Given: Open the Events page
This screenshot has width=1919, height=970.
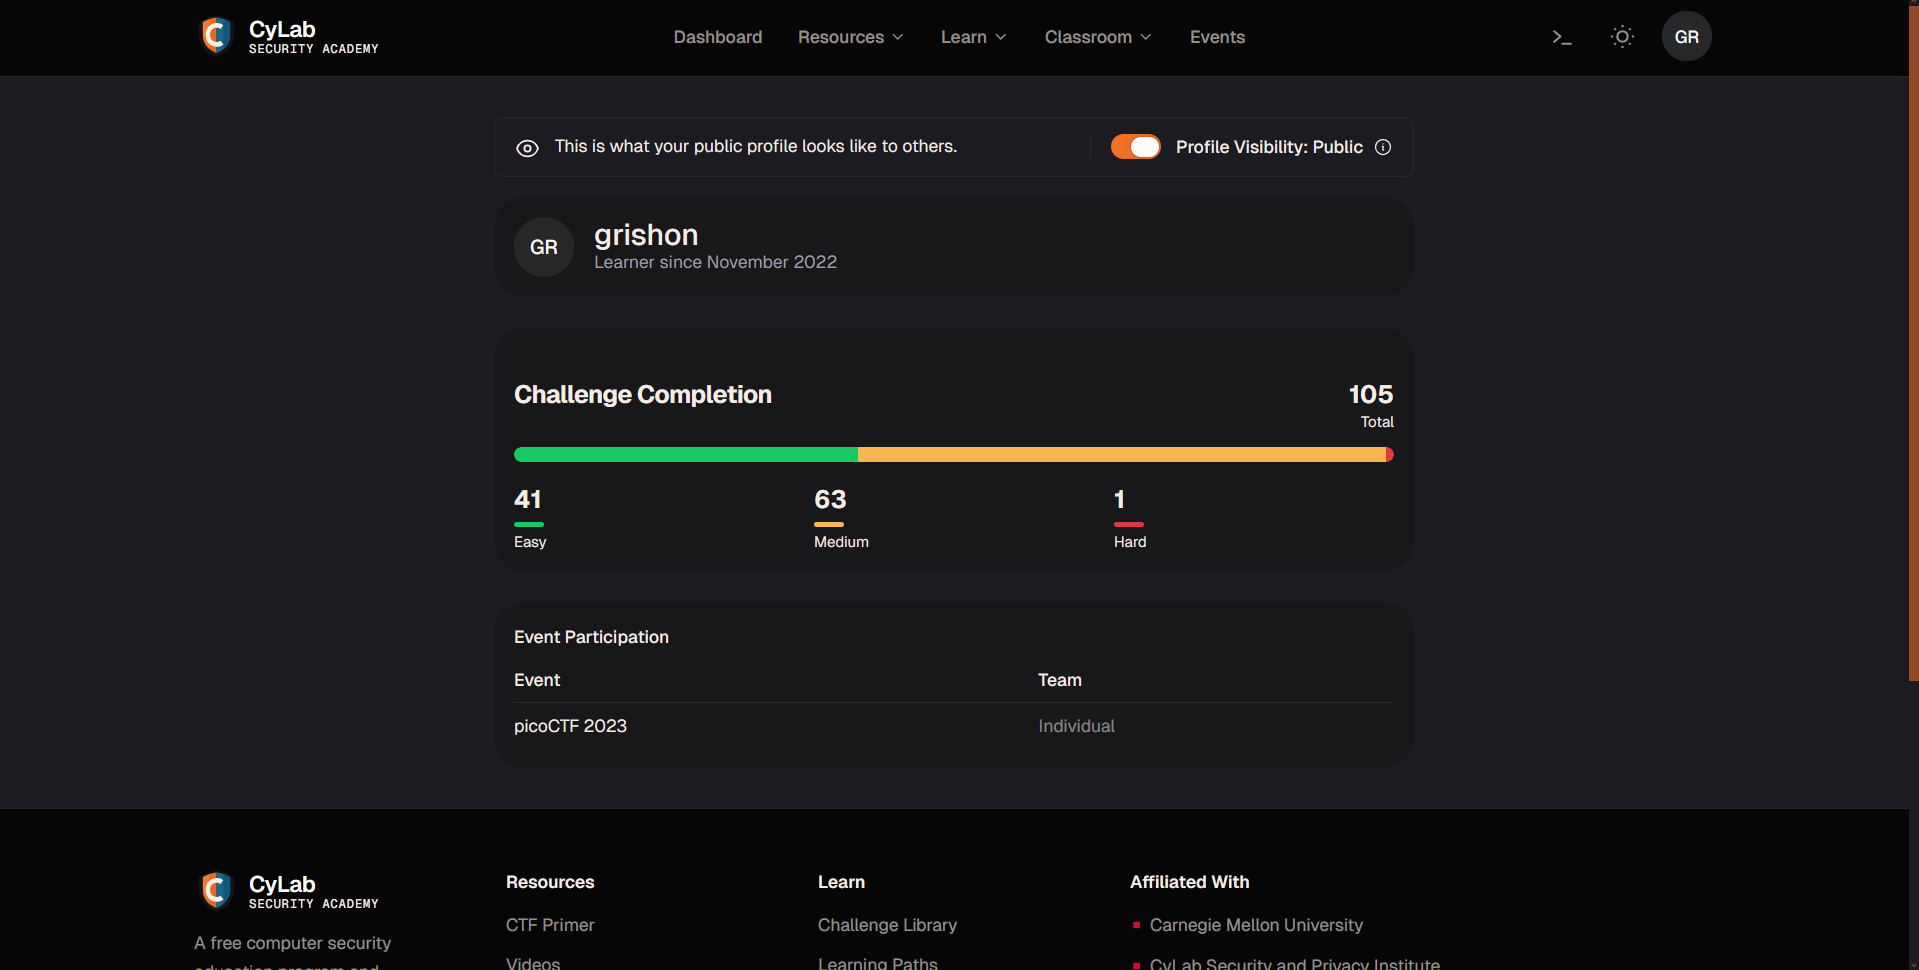Looking at the screenshot, I should pyautogui.click(x=1217, y=37).
